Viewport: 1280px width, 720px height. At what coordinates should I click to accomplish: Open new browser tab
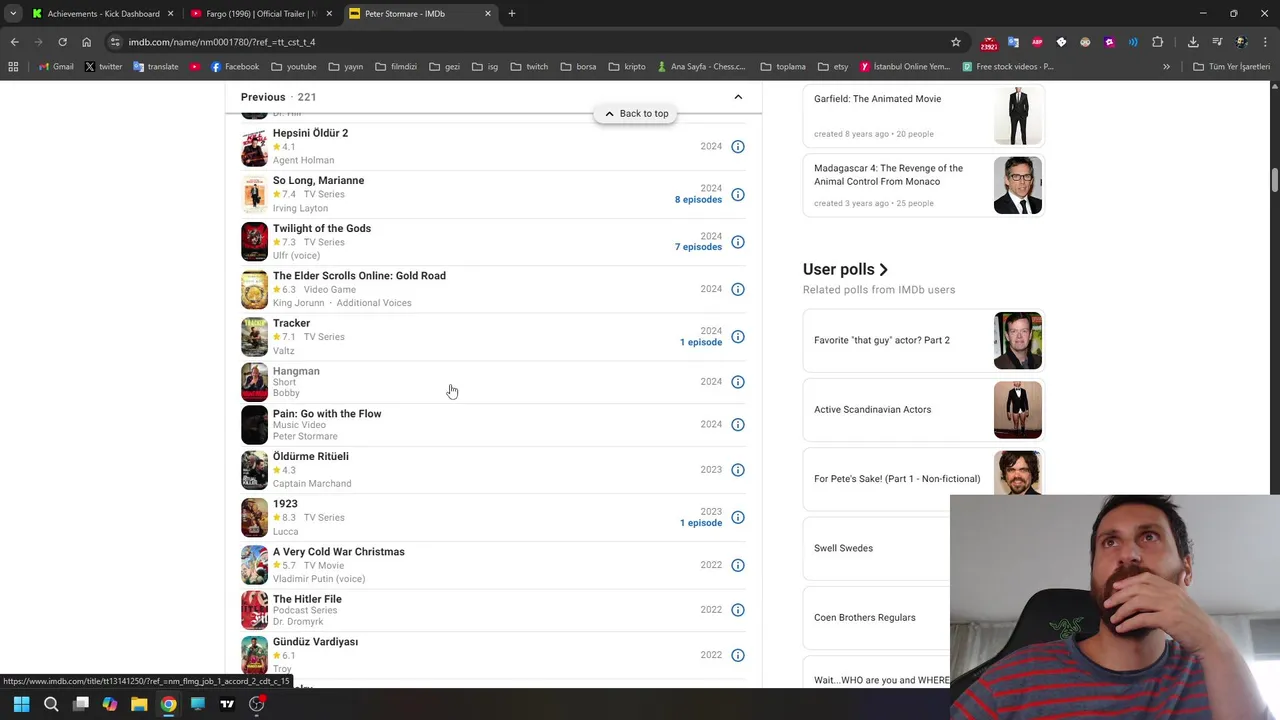point(512,14)
